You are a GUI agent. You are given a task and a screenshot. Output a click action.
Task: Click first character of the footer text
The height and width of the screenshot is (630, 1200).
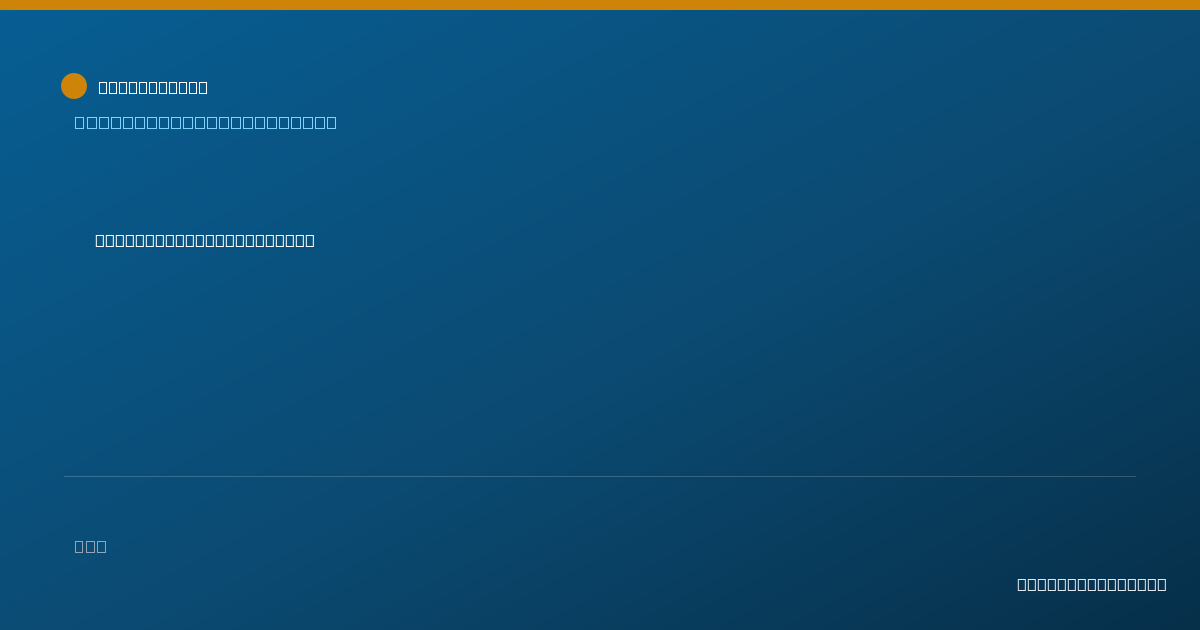coord(1022,584)
